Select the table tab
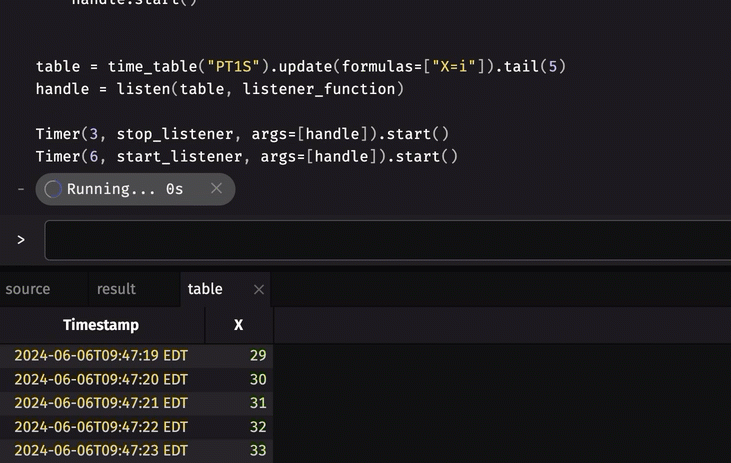Viewport: 731px width, 463px height. click(x=205, y=289)
